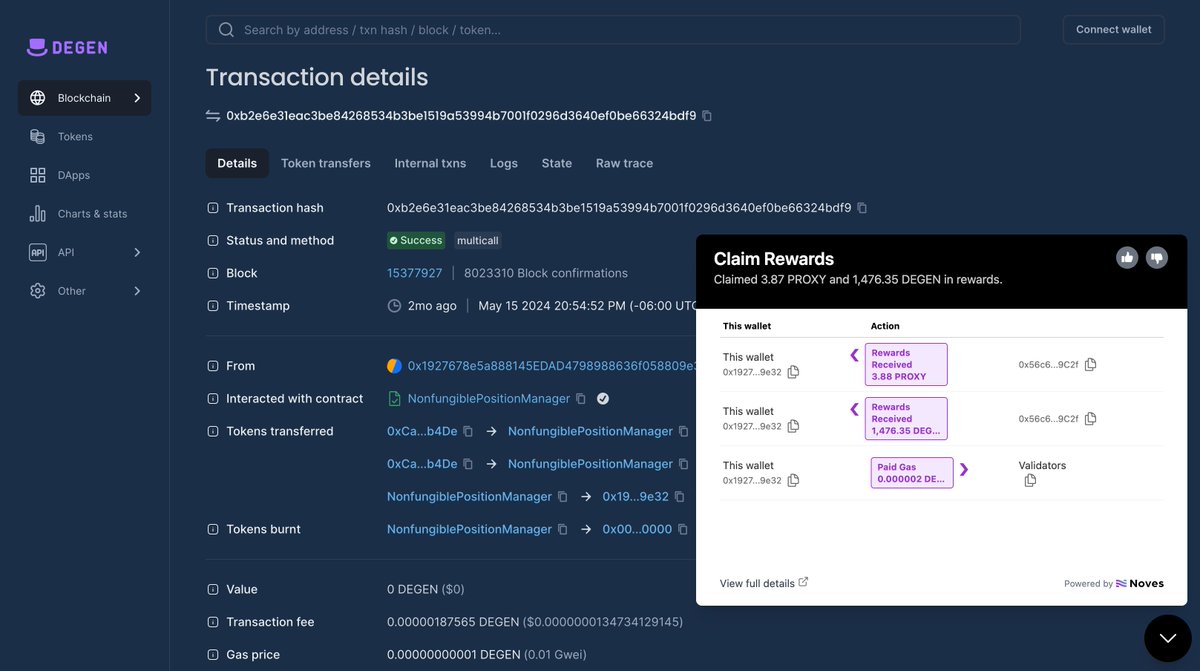Copy the 0x19...9e32 address in Tokens transferred

point(679,497)
